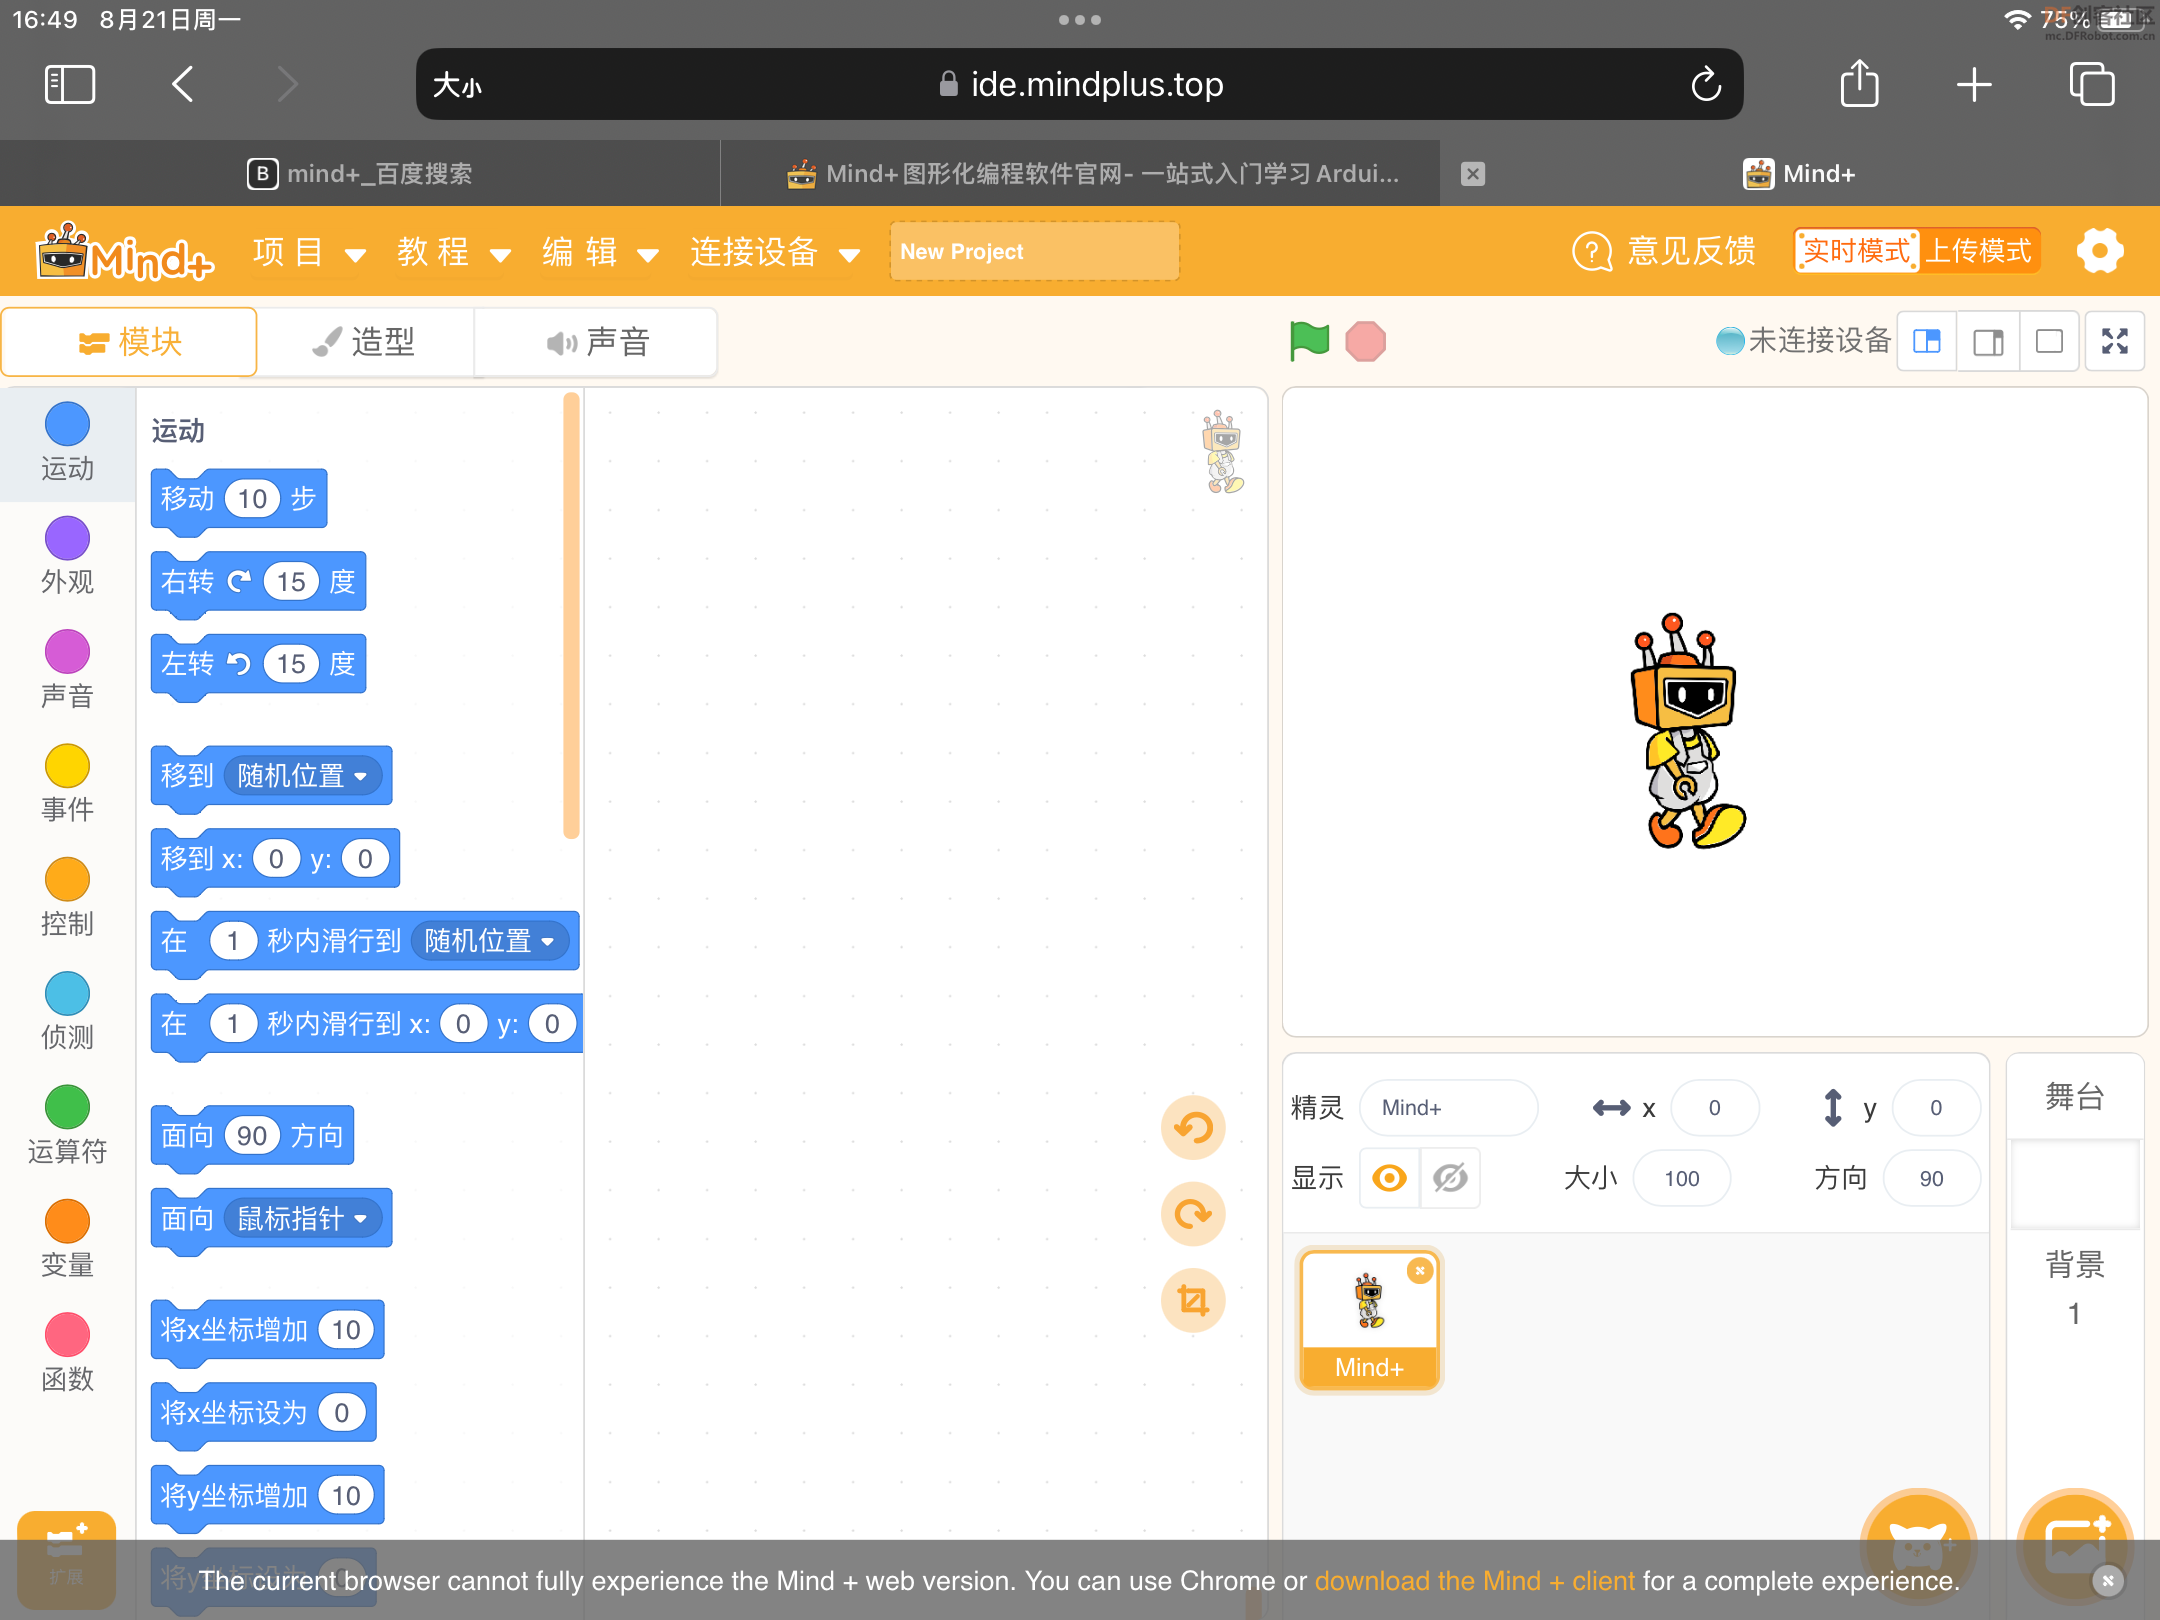The width and height of the screenshot is (2160, 1620).
Task: Select the 造型 costumes tab
Action: [364, 342]
